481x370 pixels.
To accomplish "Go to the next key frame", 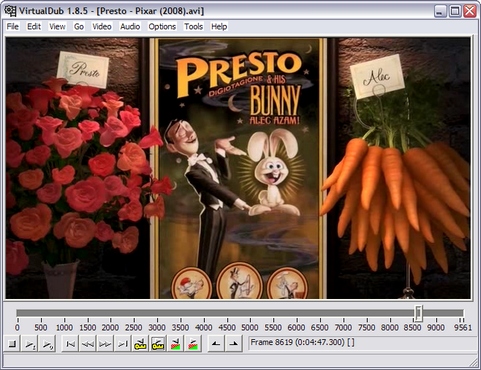I will [x=157, y=344].
